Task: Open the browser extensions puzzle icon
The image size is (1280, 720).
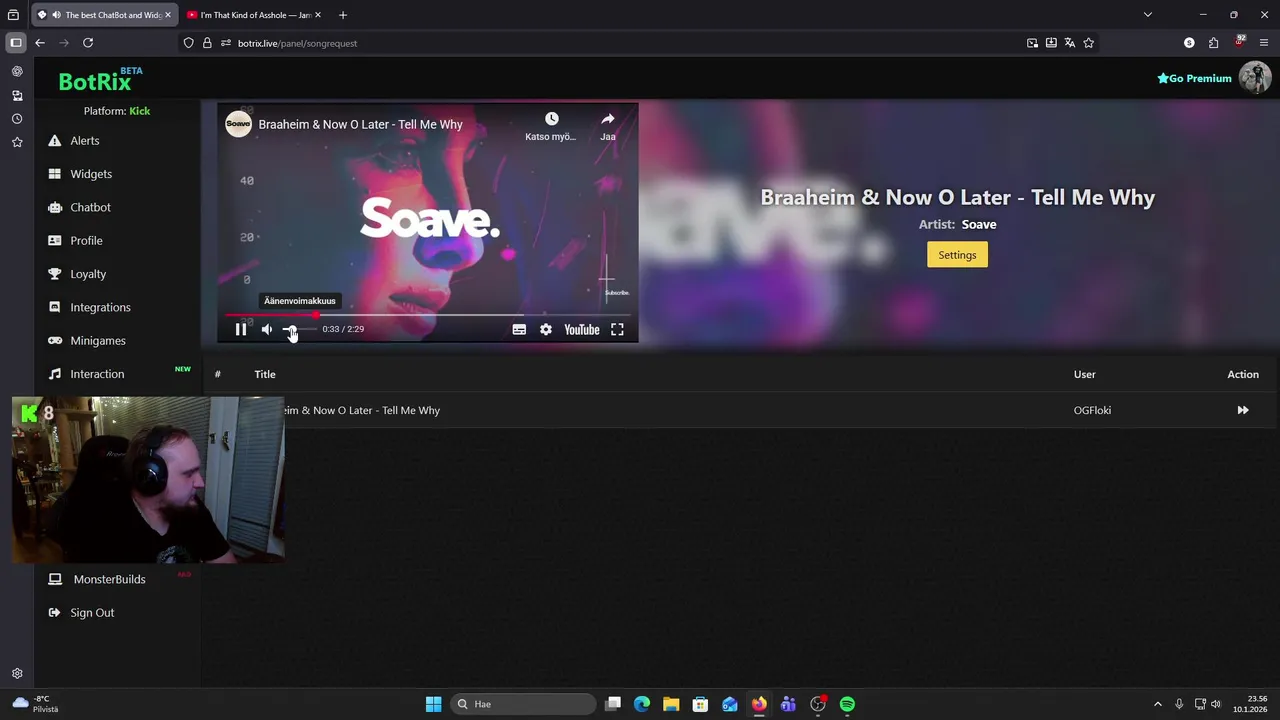Action: pyautogui.click(x=1214, y=43)
